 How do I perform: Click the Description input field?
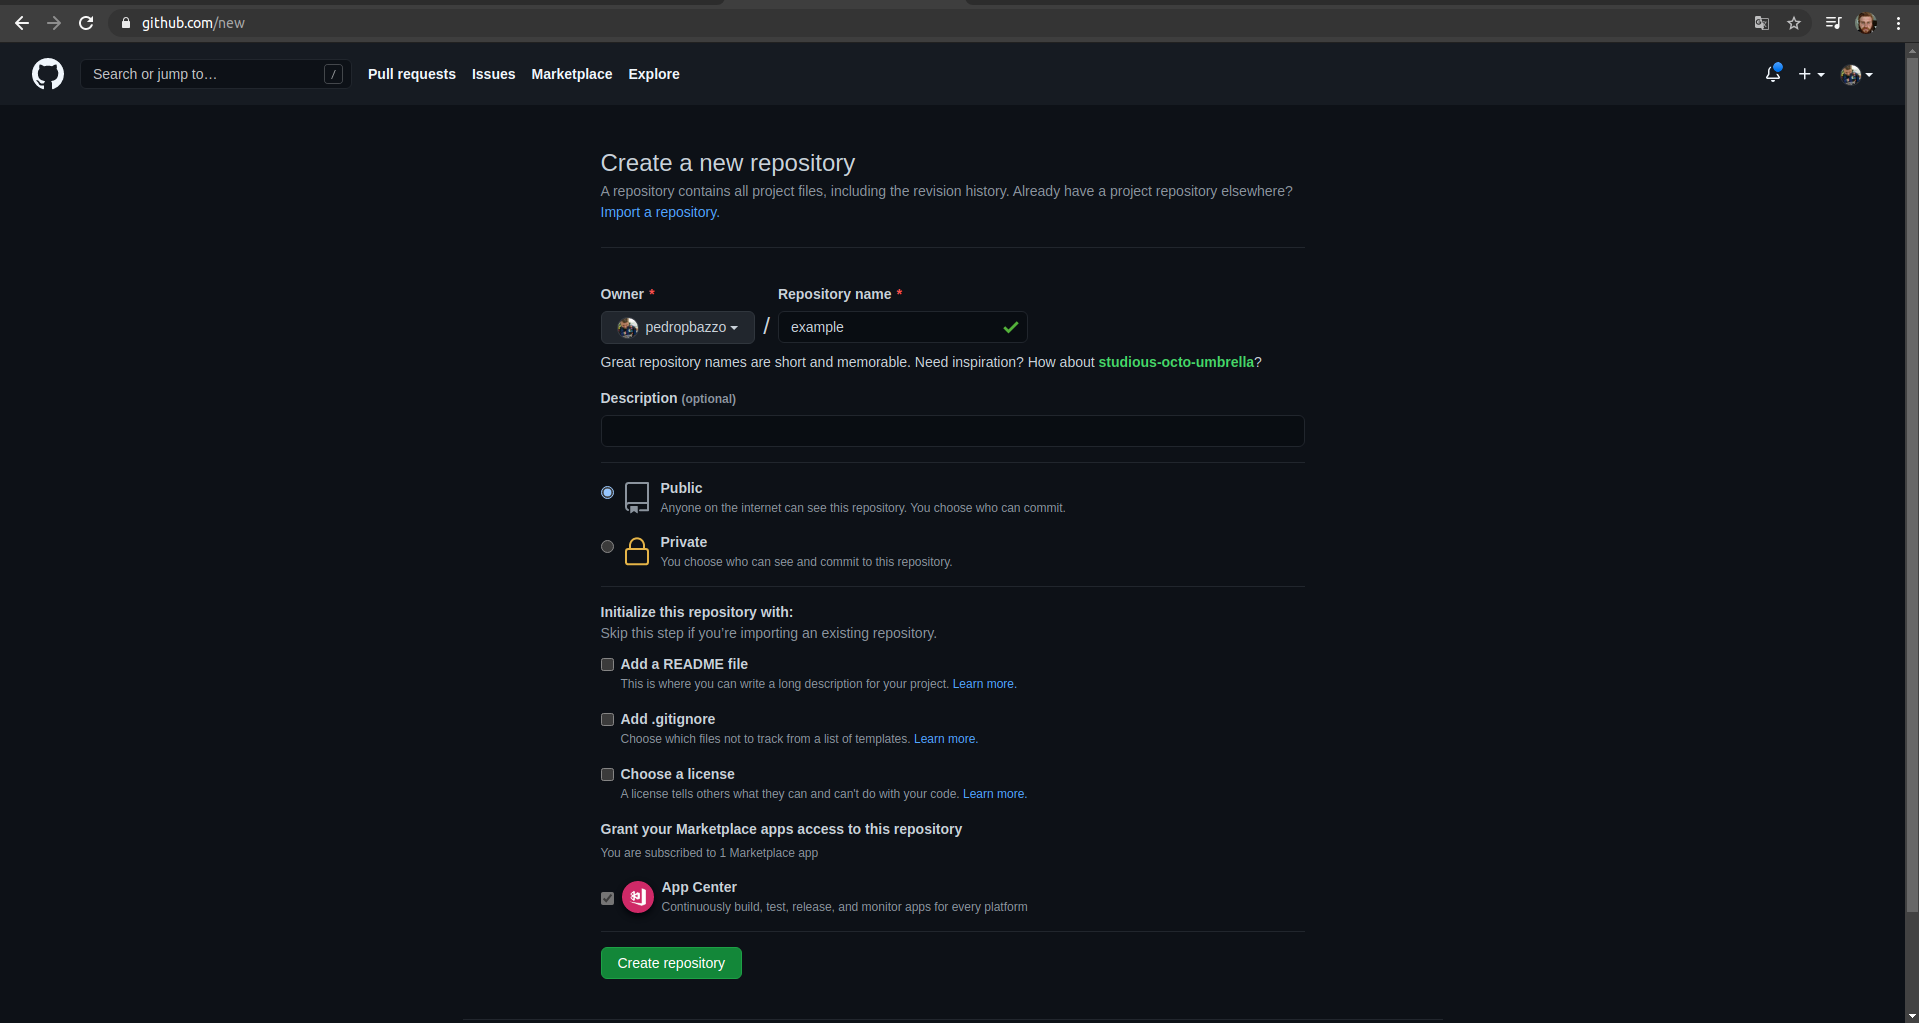pos(952,431)
